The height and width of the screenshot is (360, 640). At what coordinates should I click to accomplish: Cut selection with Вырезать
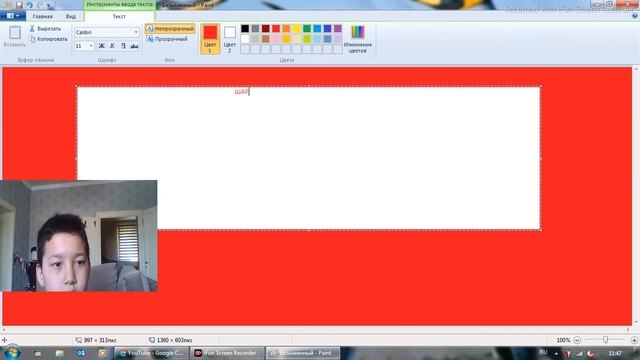(x=45, y=29)
